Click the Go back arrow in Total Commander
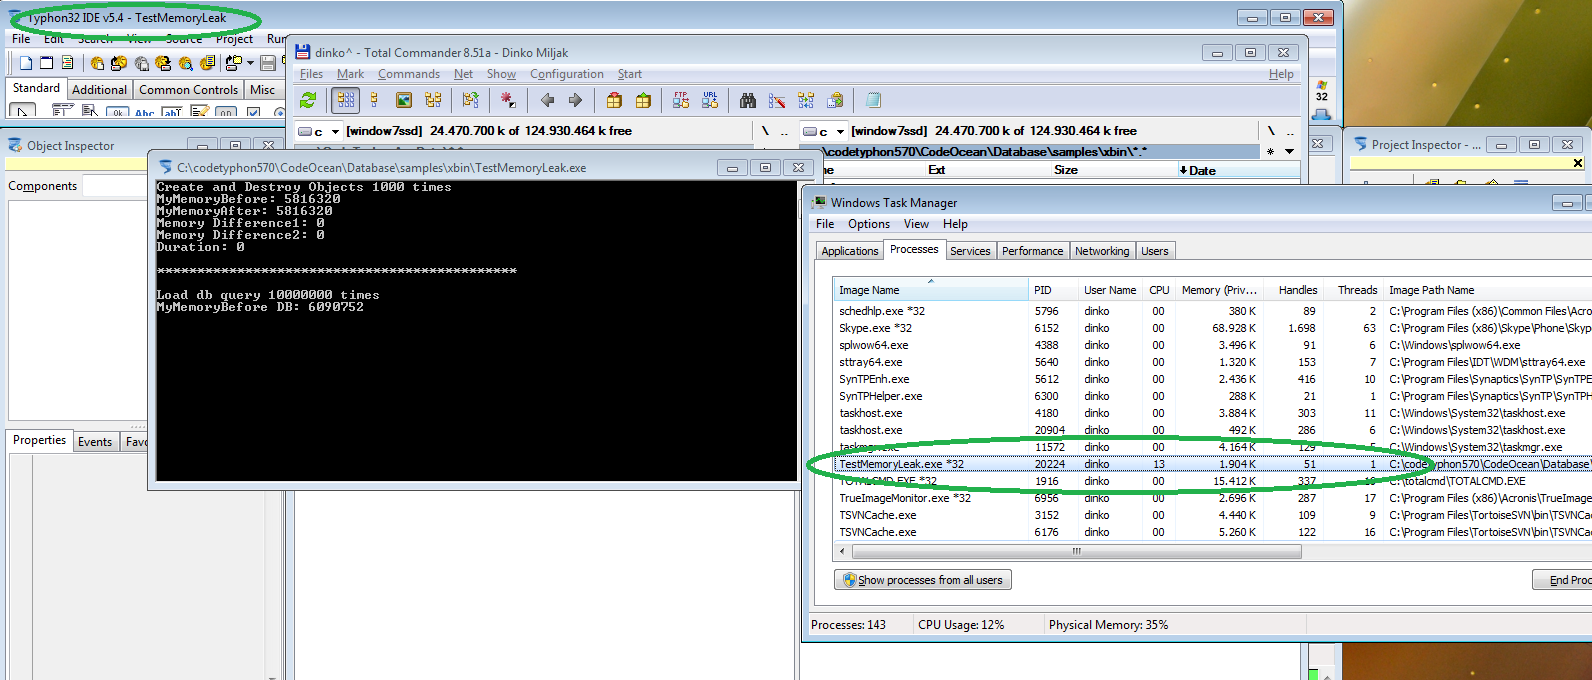The width and height of the screenshot is (1592, 680). [x=547, y=100]
